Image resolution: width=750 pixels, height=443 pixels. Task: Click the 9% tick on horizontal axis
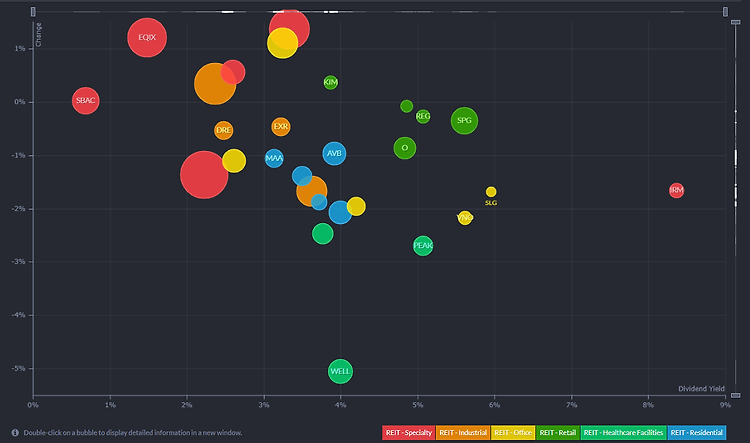tap(725, 405)
